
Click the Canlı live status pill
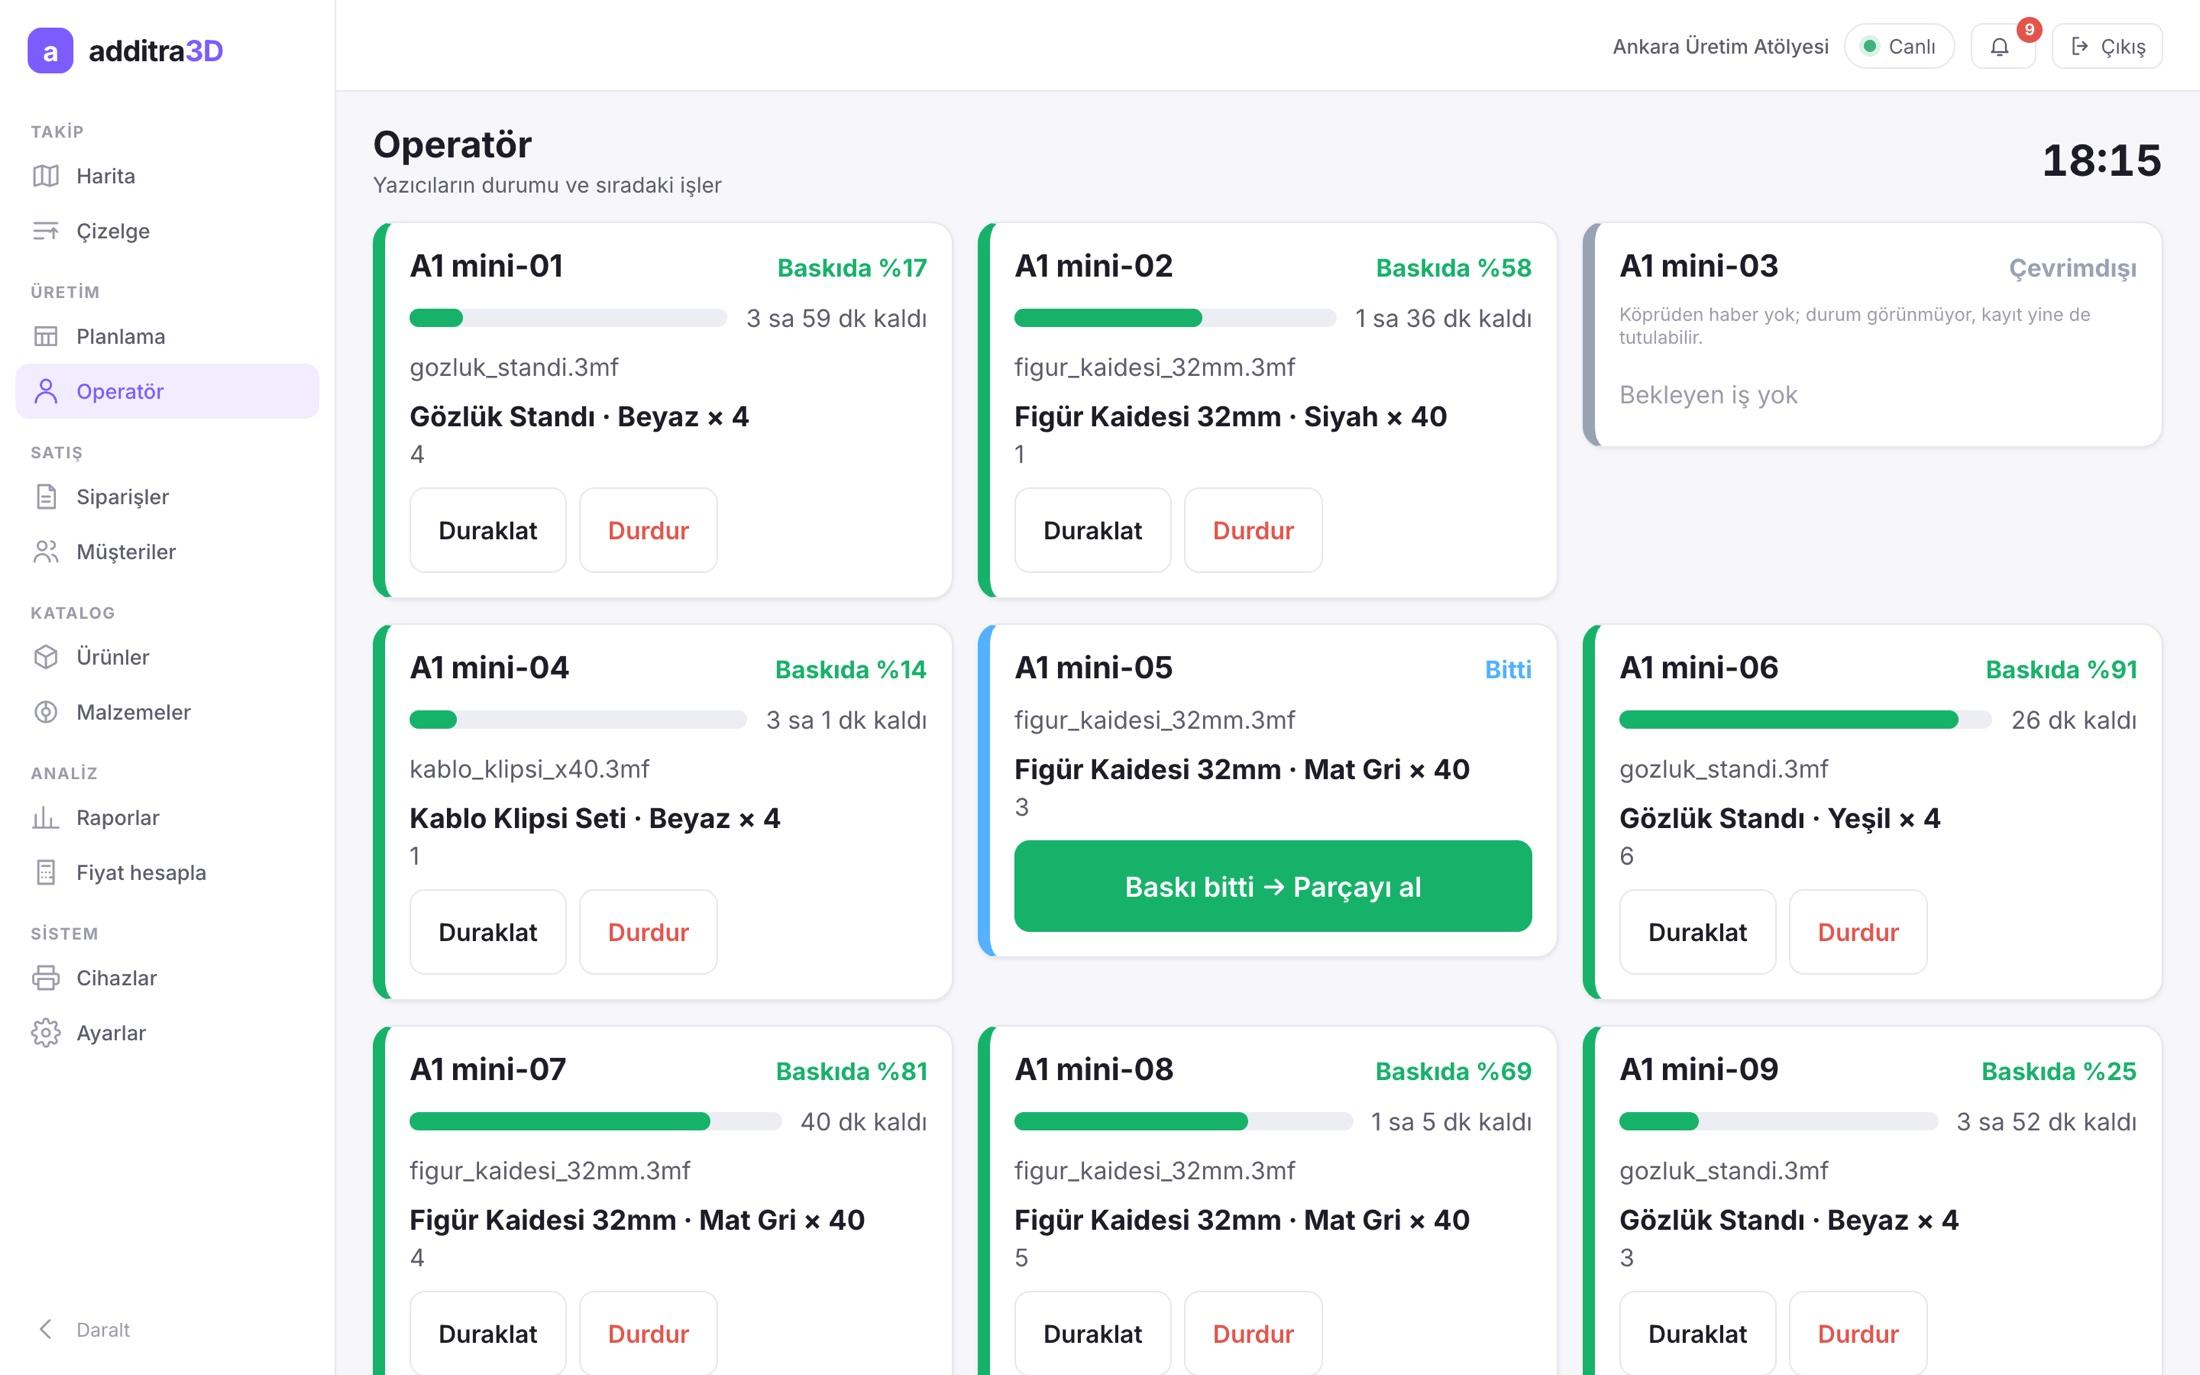coord(1899,46)
